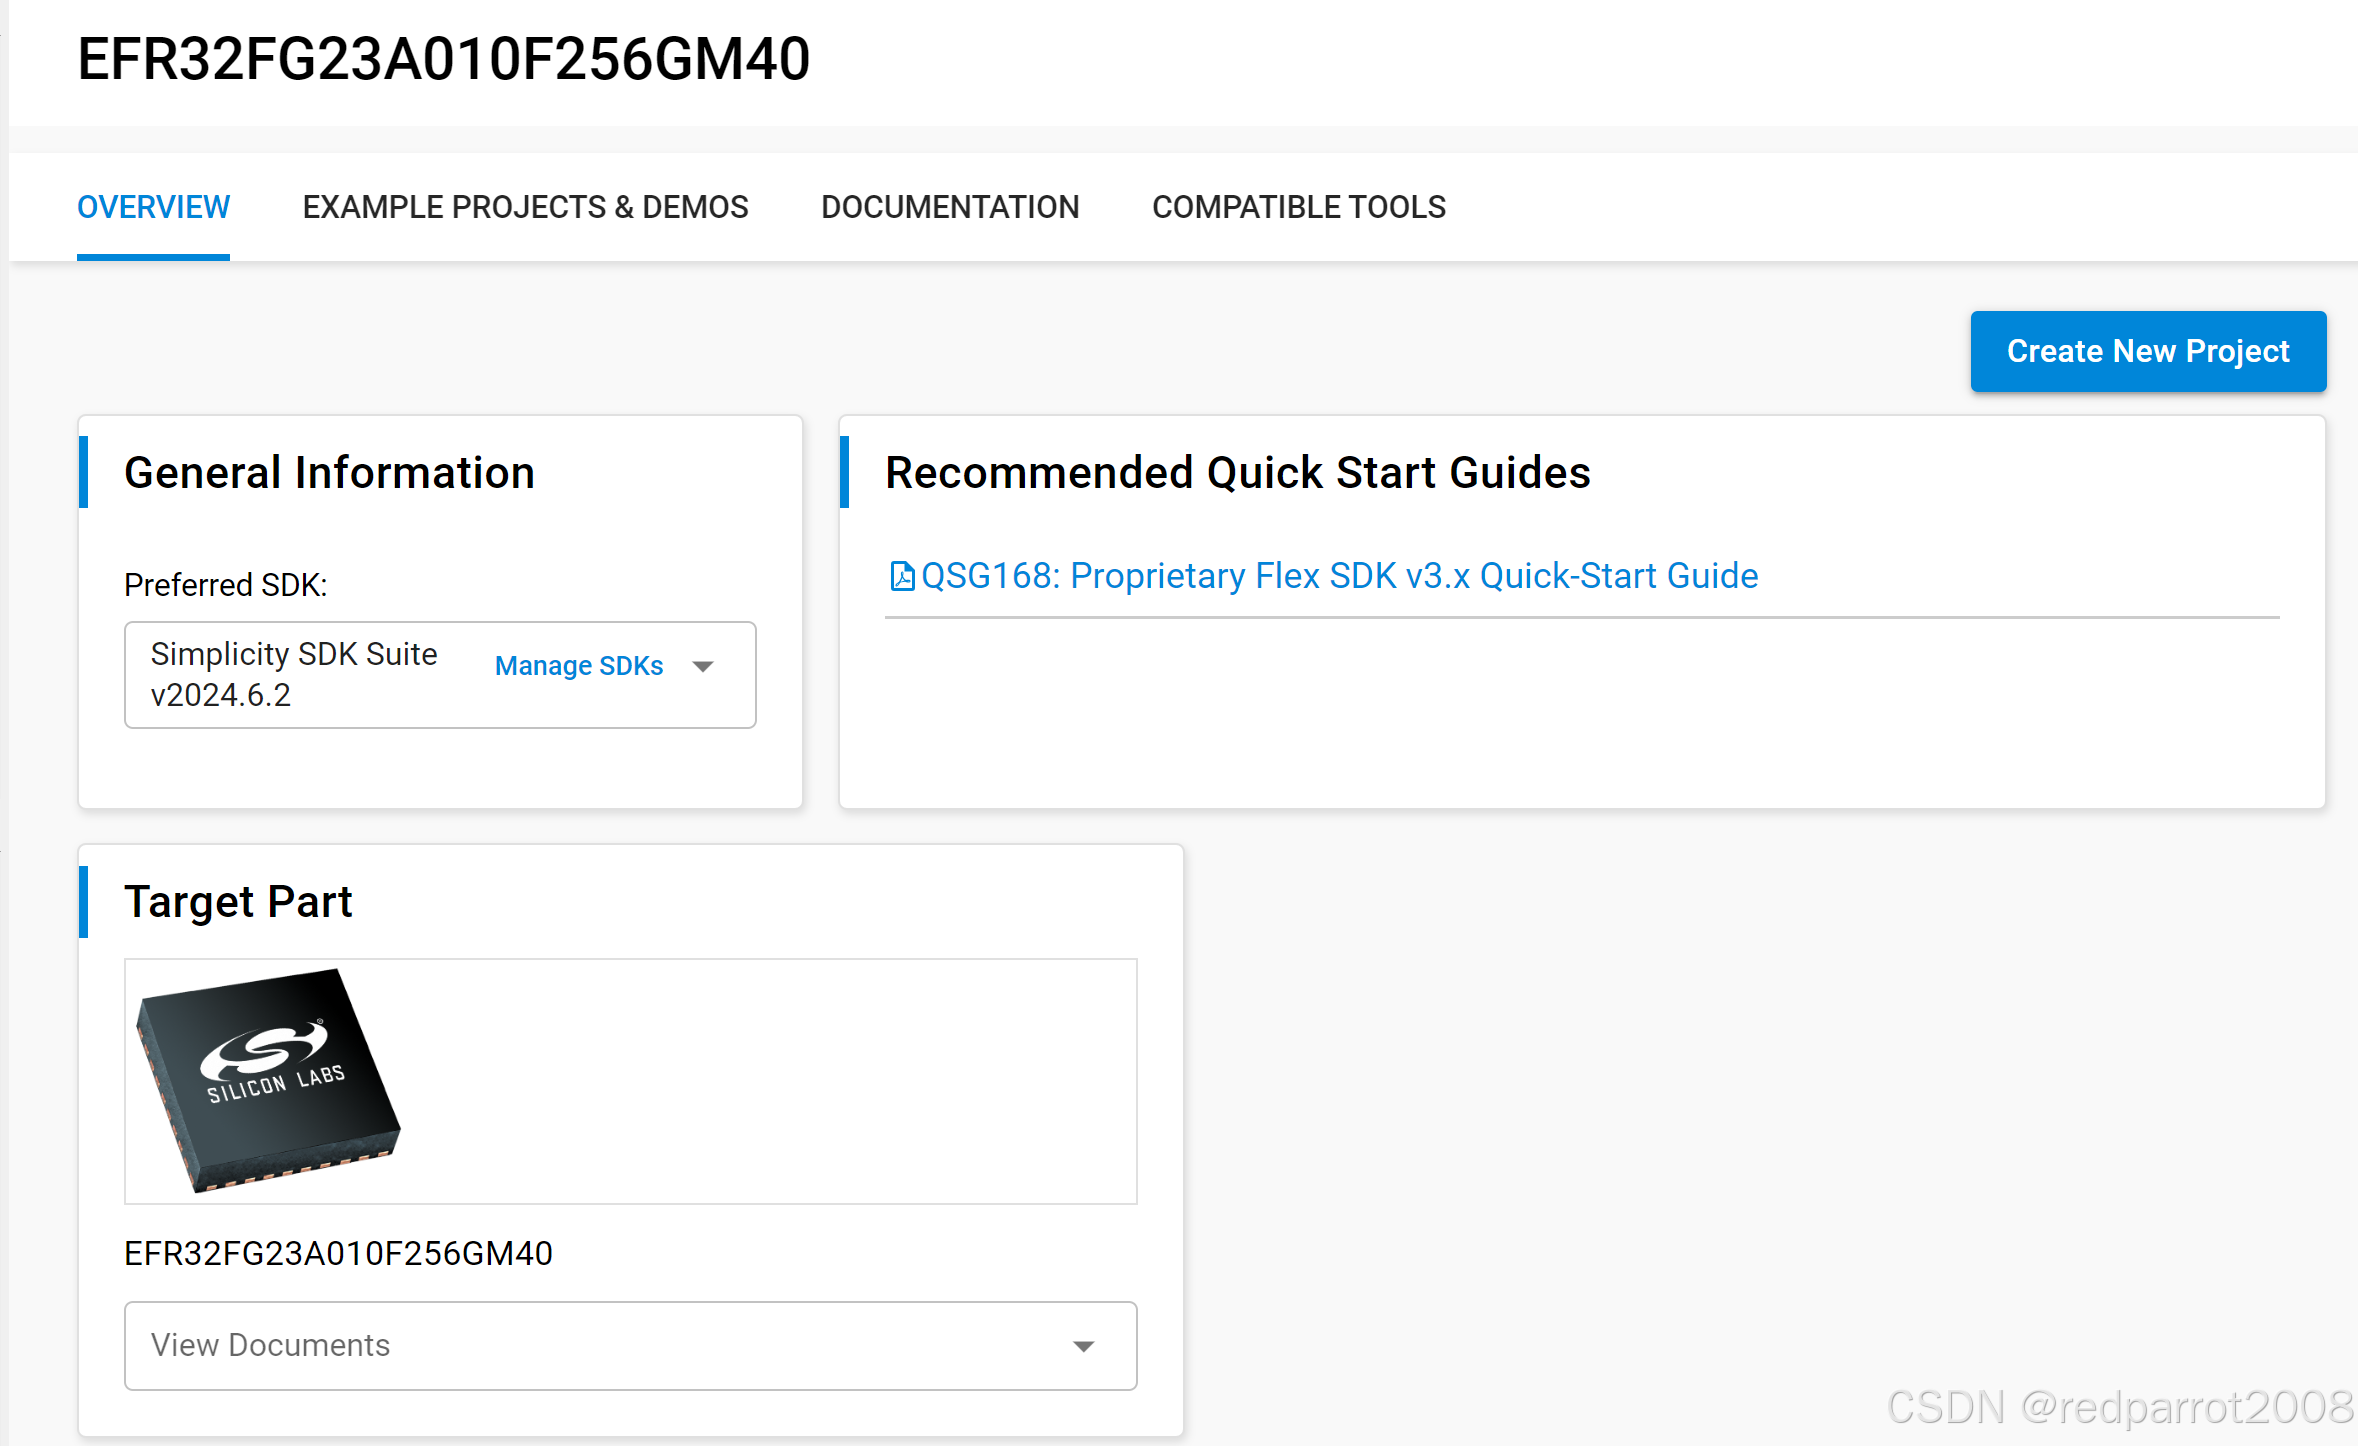This screenshot has height=1446, width=2358.
Task: Click the Manage SDKs link
Action: (579, 666)
